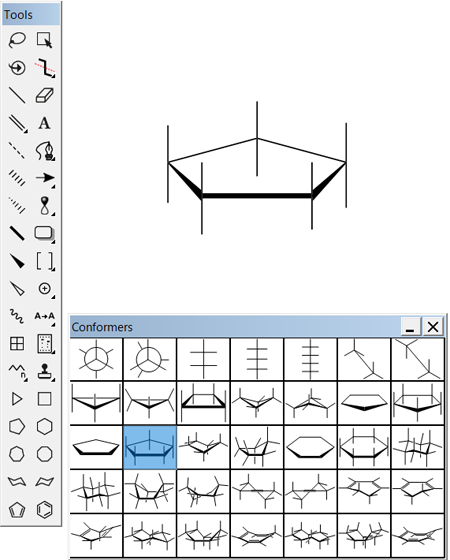Choose the Orbital tool
The height and width of the screenshot is (560, 450).
(x=45, y=206)
